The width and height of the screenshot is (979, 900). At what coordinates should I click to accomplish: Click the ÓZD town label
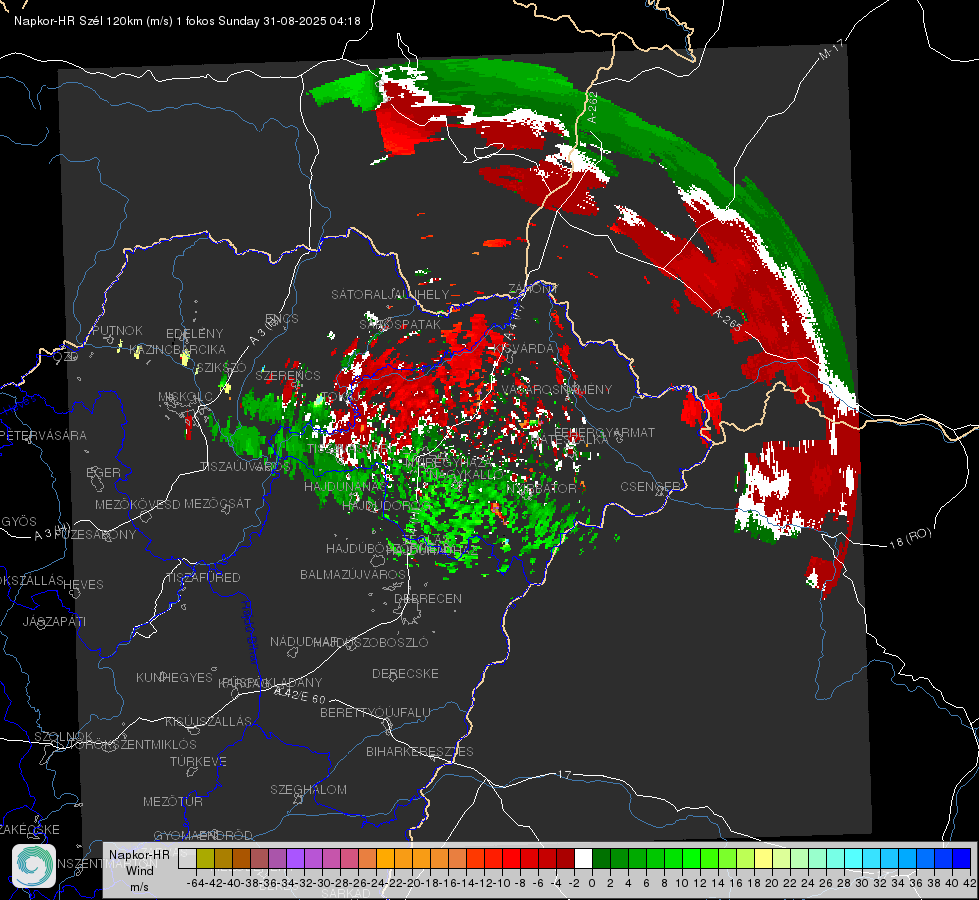(66, 357)
